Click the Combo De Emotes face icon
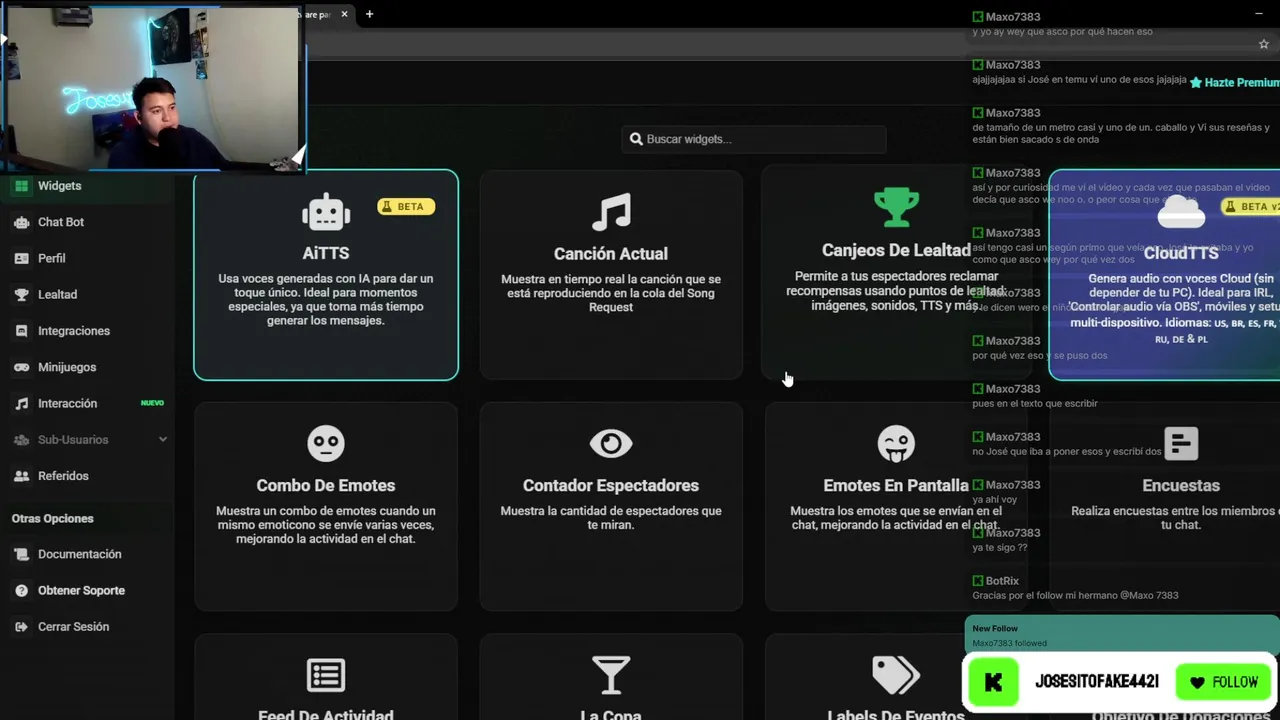Viewport: 1280px width, 720px height. coord(326,443)
